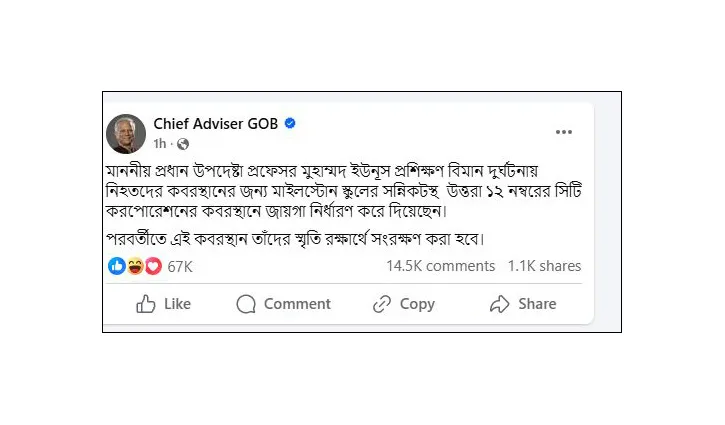The image size is (725, 425).
Task: Share the post using Share label
Action: click(x=537, y=304)
